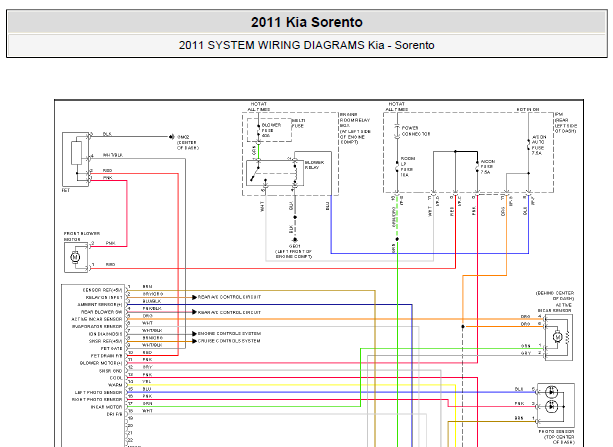The height and width of the screenshot is (447, 613).
Task: Click the blower relay coil symbol
Action: coord(295,173)
